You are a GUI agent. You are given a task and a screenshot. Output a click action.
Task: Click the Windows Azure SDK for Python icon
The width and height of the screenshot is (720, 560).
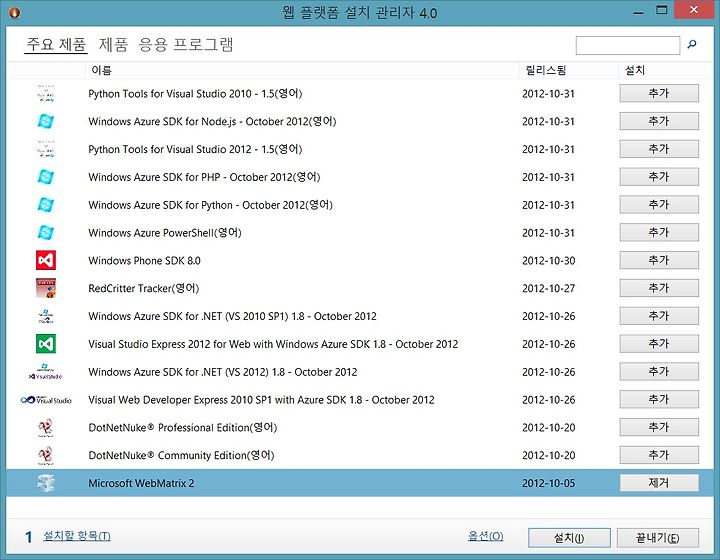[x=46, y=205]
